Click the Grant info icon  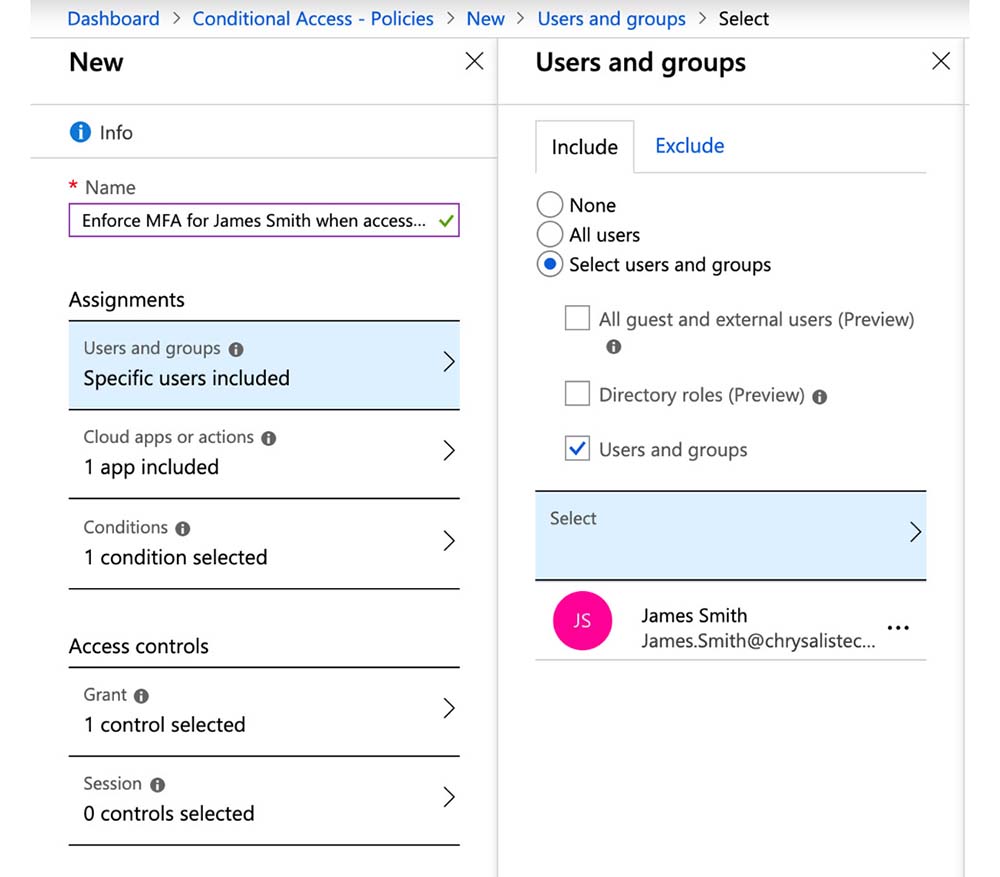[141, 695]
